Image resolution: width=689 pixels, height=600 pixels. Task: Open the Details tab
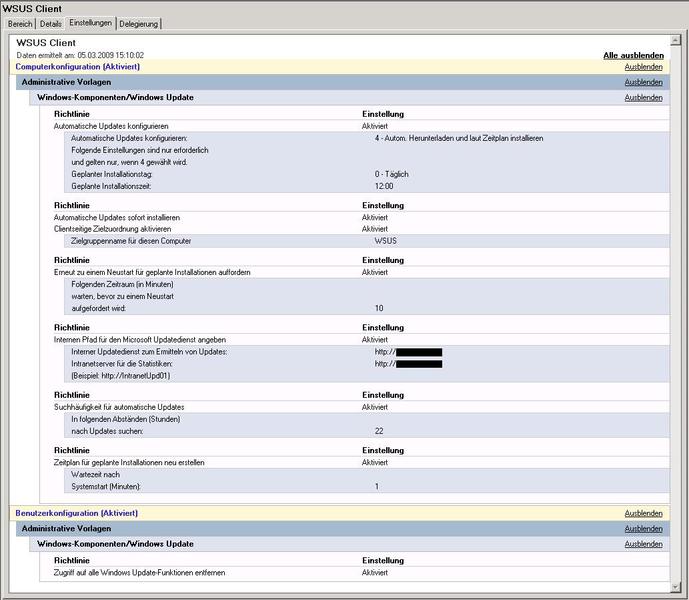(x=51, y=24)
